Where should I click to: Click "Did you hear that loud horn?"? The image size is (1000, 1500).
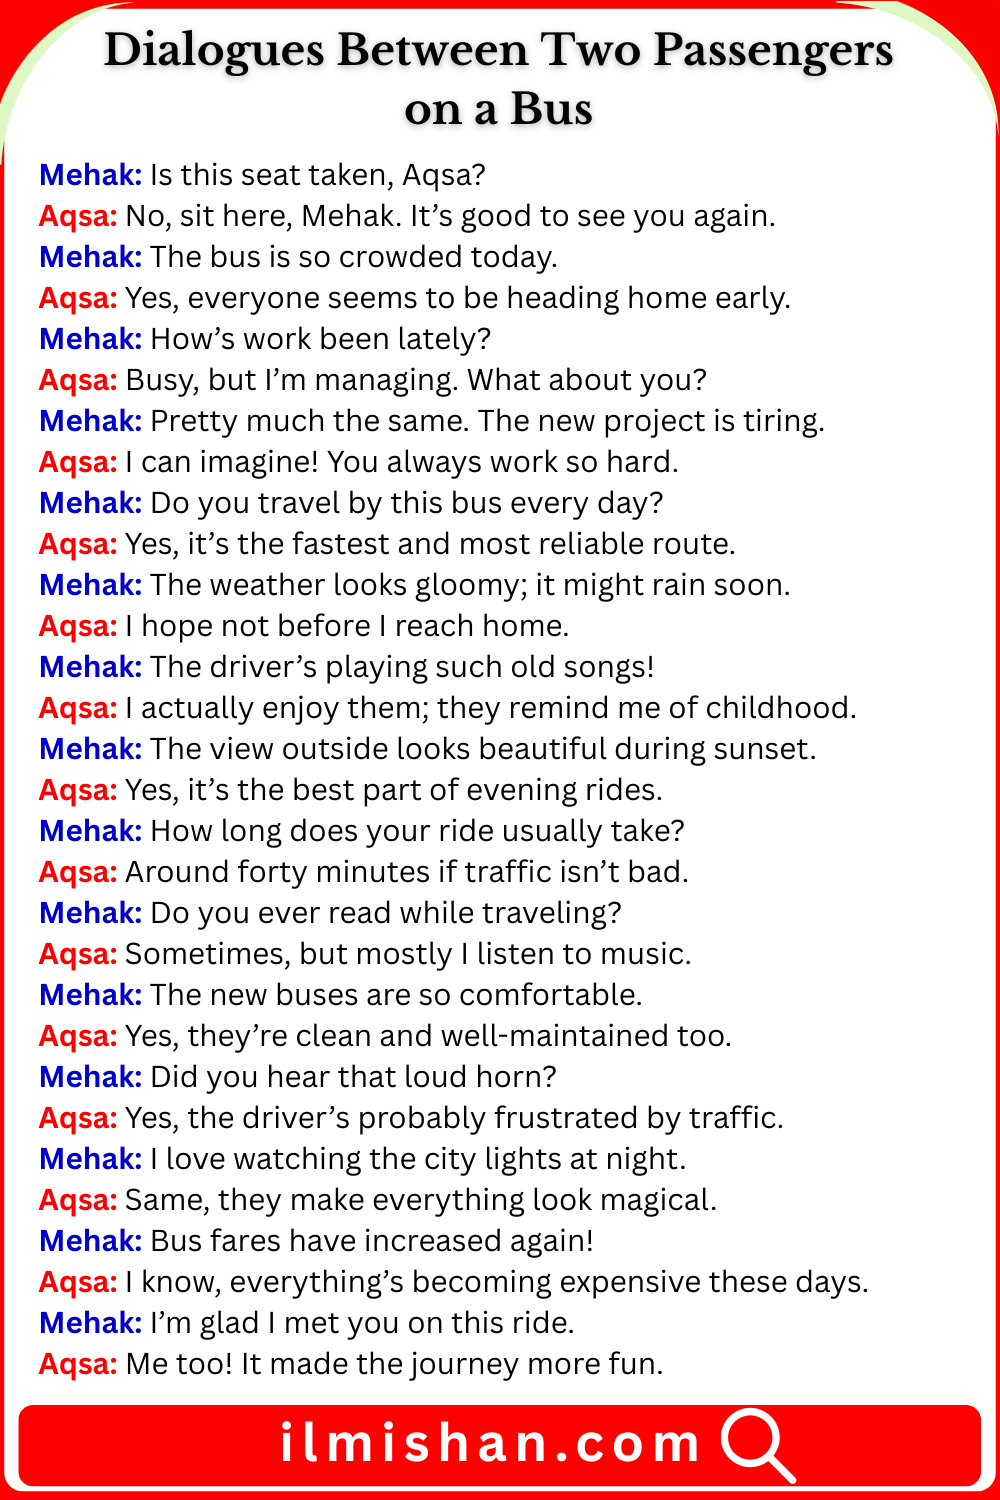pos(353,1077)
